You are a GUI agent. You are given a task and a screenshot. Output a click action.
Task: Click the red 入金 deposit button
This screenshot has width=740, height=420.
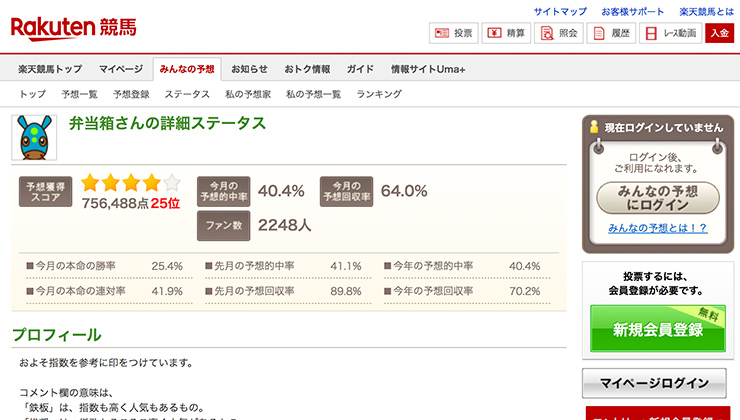click(x=719, y=33)
